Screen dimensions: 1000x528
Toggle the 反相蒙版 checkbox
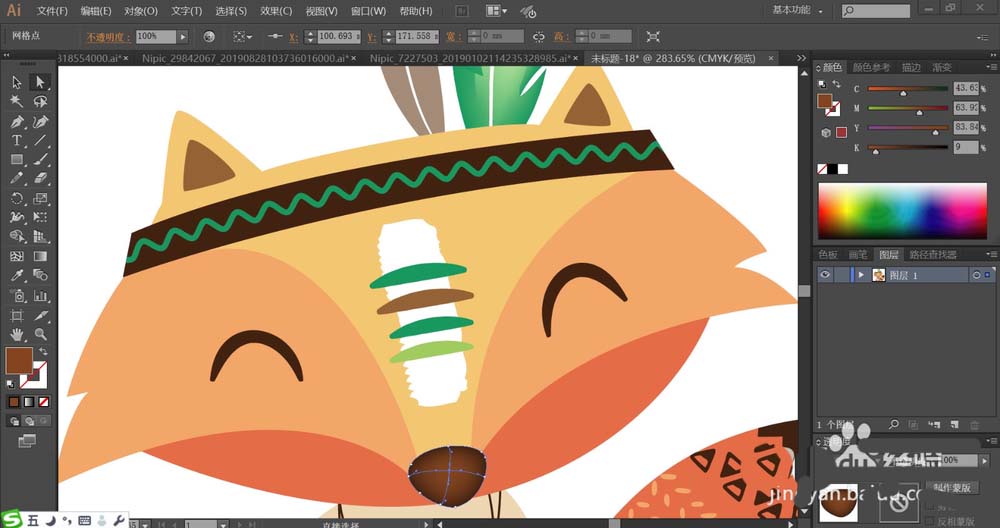point(930,521)
